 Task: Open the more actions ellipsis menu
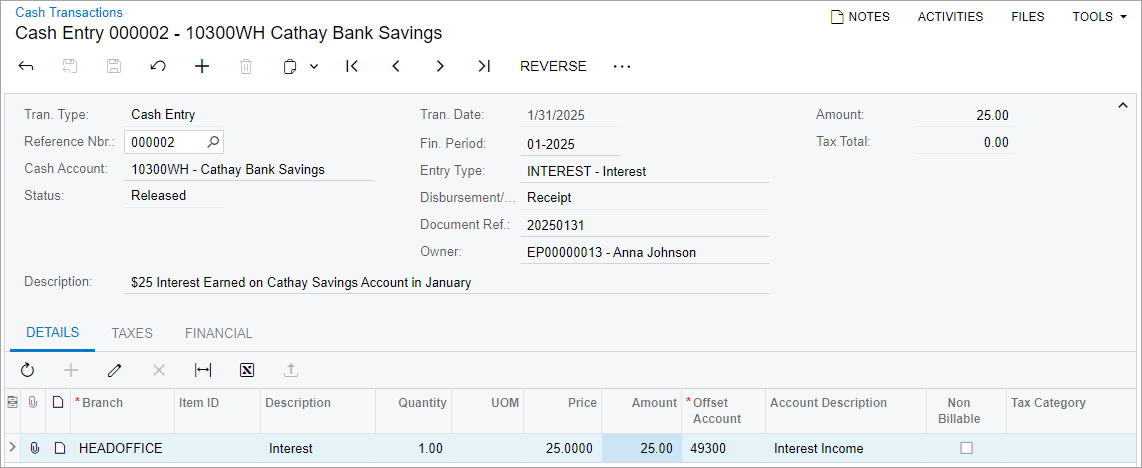pos(622,66)
